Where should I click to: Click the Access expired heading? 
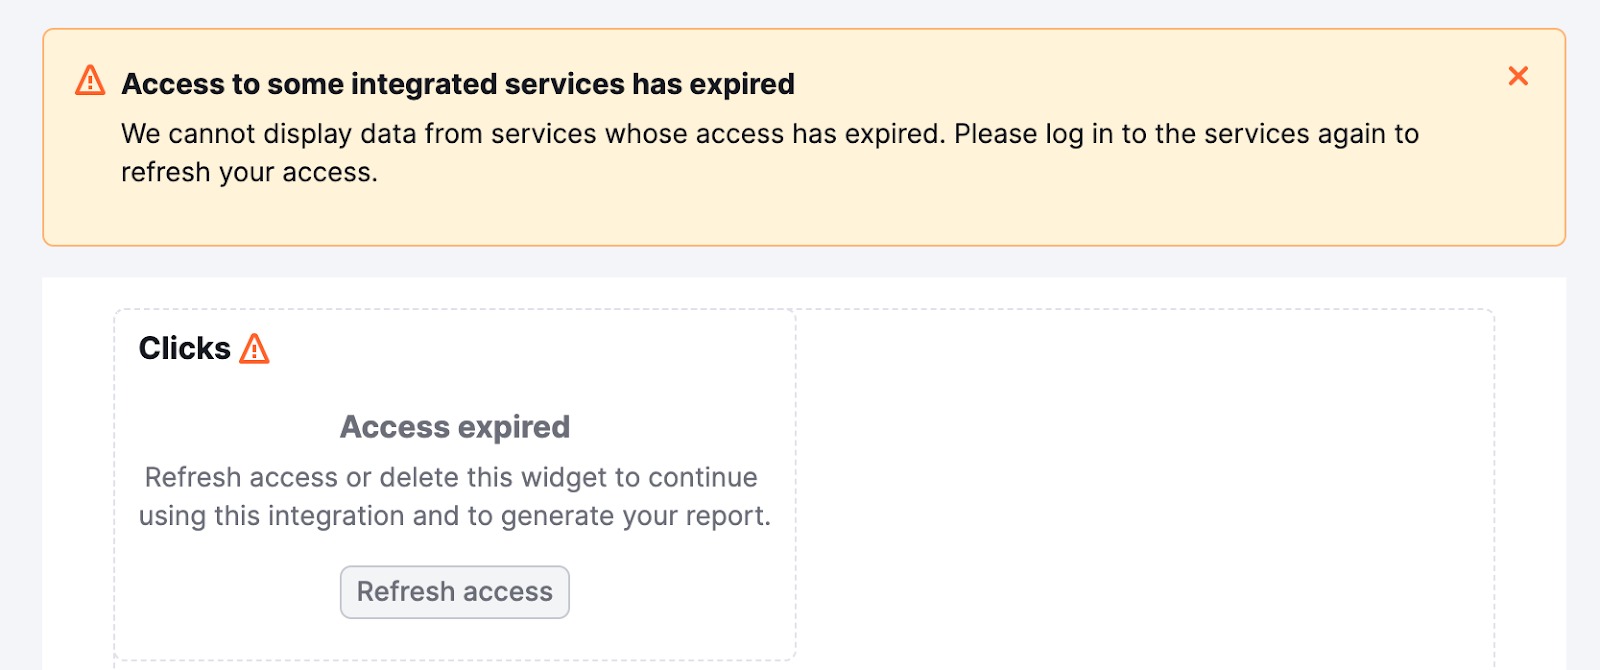[x=455, y=426]
